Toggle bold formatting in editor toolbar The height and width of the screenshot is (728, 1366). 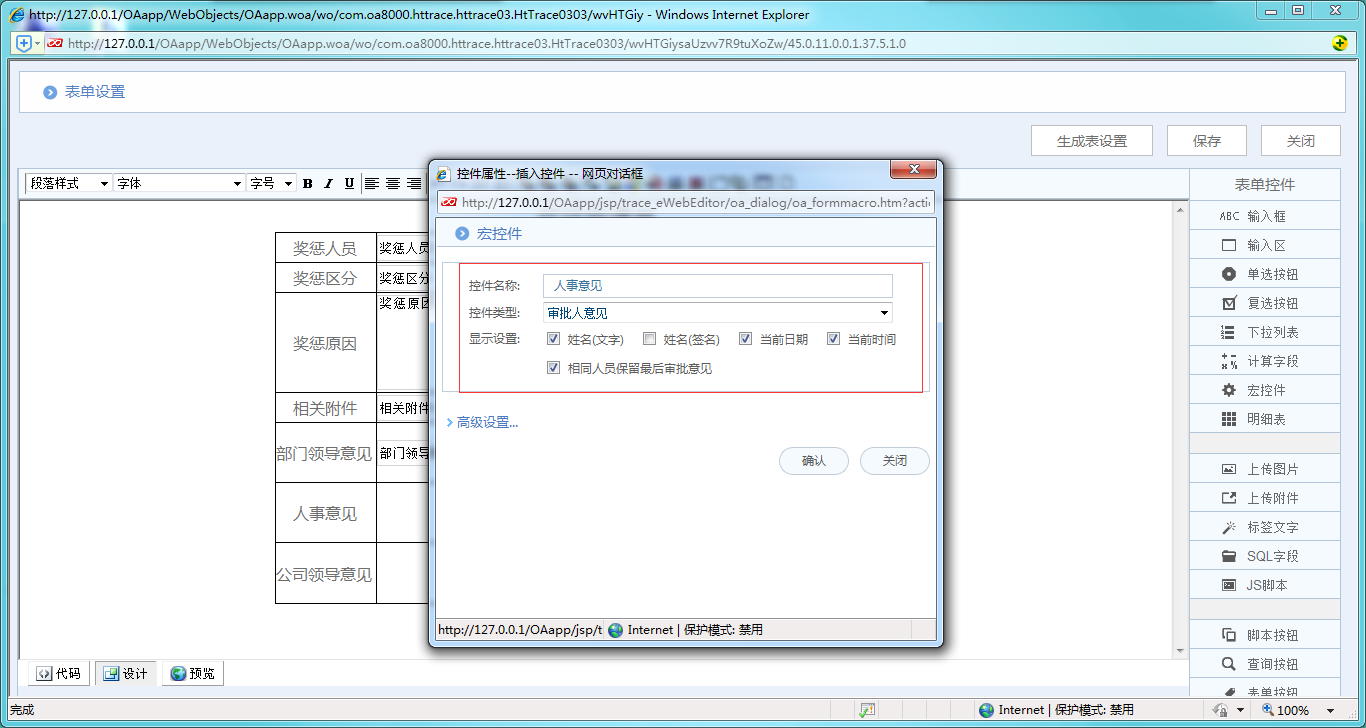308,183
